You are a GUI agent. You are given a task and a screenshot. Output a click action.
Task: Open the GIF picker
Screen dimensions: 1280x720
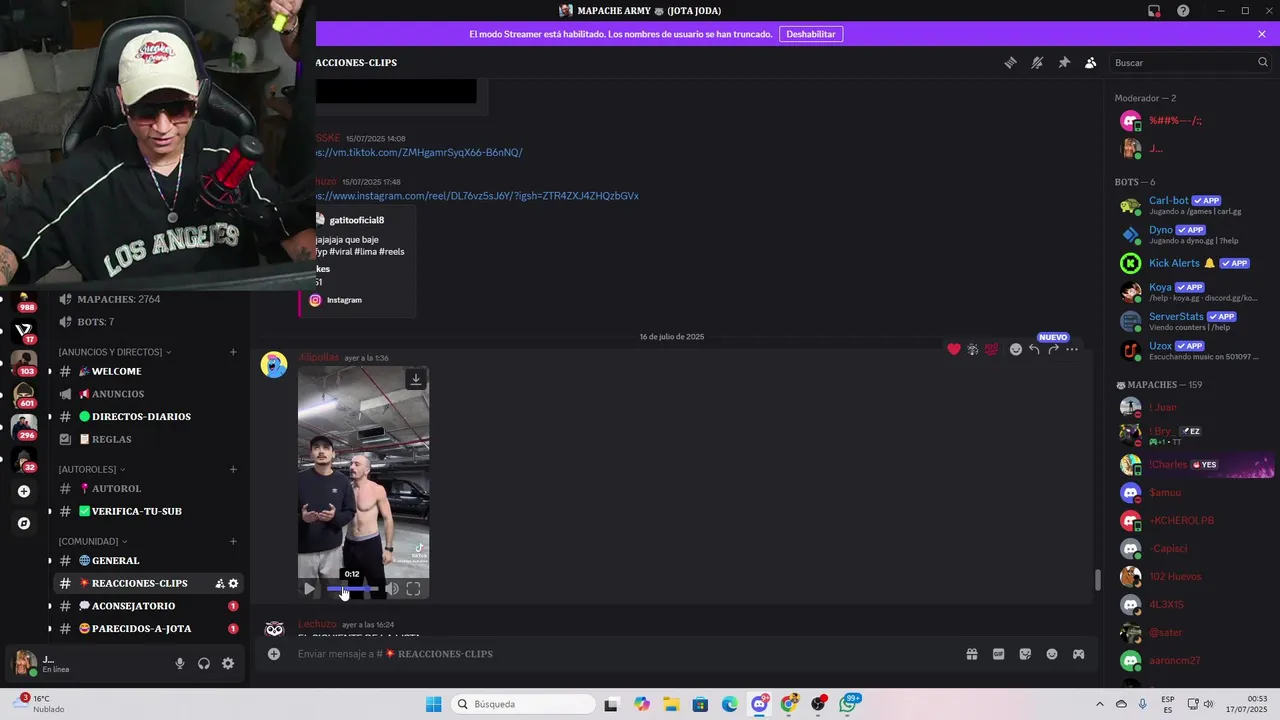tap(998, 654)
